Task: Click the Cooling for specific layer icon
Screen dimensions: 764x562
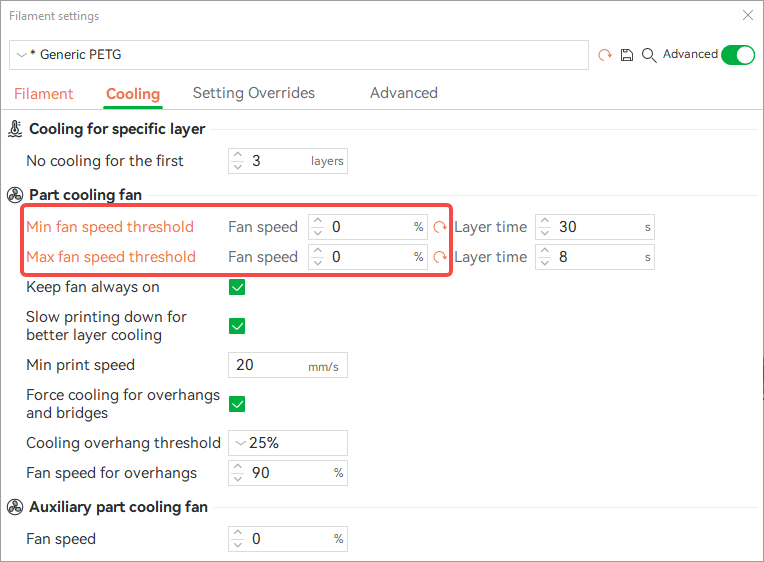Action: pos(15,129)
